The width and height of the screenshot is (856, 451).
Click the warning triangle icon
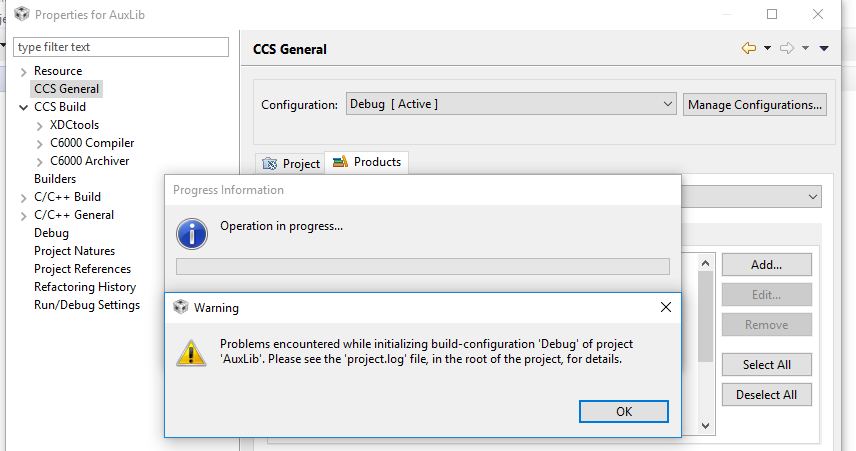pos(191,351)
